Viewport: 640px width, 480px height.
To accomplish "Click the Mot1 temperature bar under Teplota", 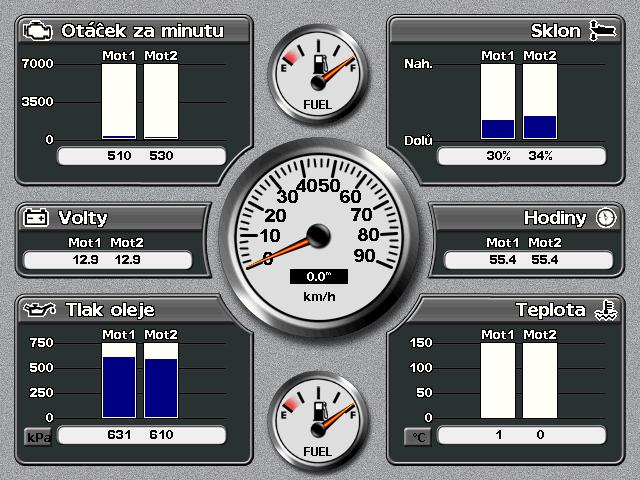I will (x=498, y=380).
